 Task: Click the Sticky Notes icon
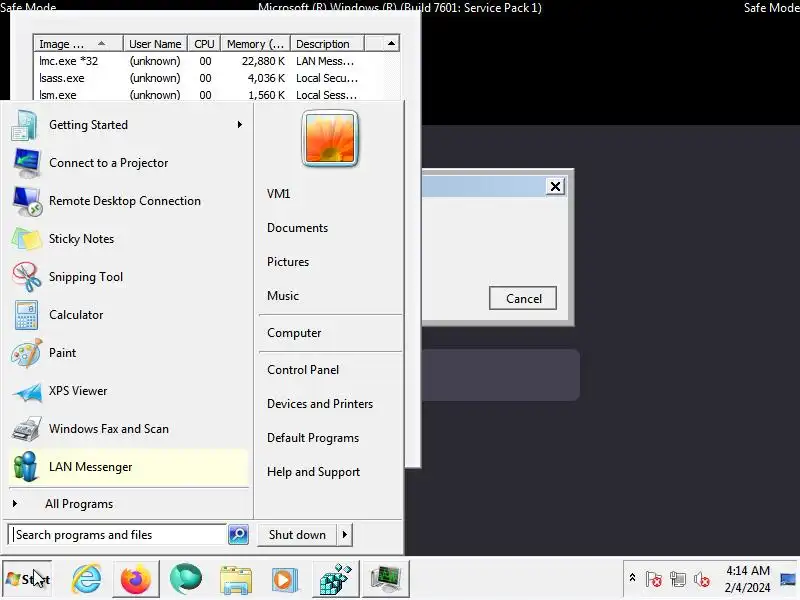point(27,239)
